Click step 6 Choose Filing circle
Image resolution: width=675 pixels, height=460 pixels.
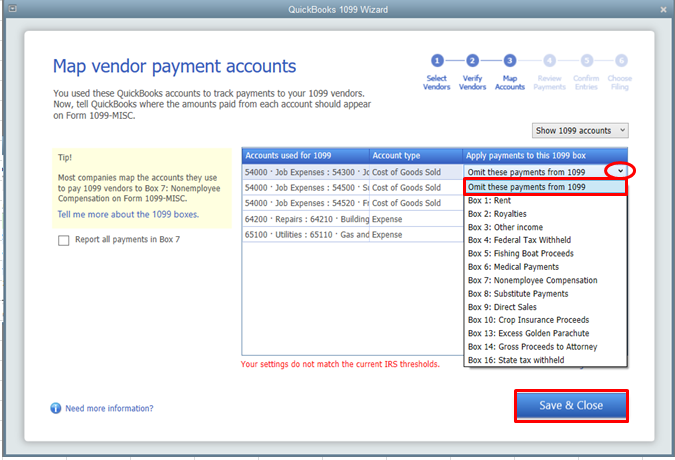(x=621, y=61)
